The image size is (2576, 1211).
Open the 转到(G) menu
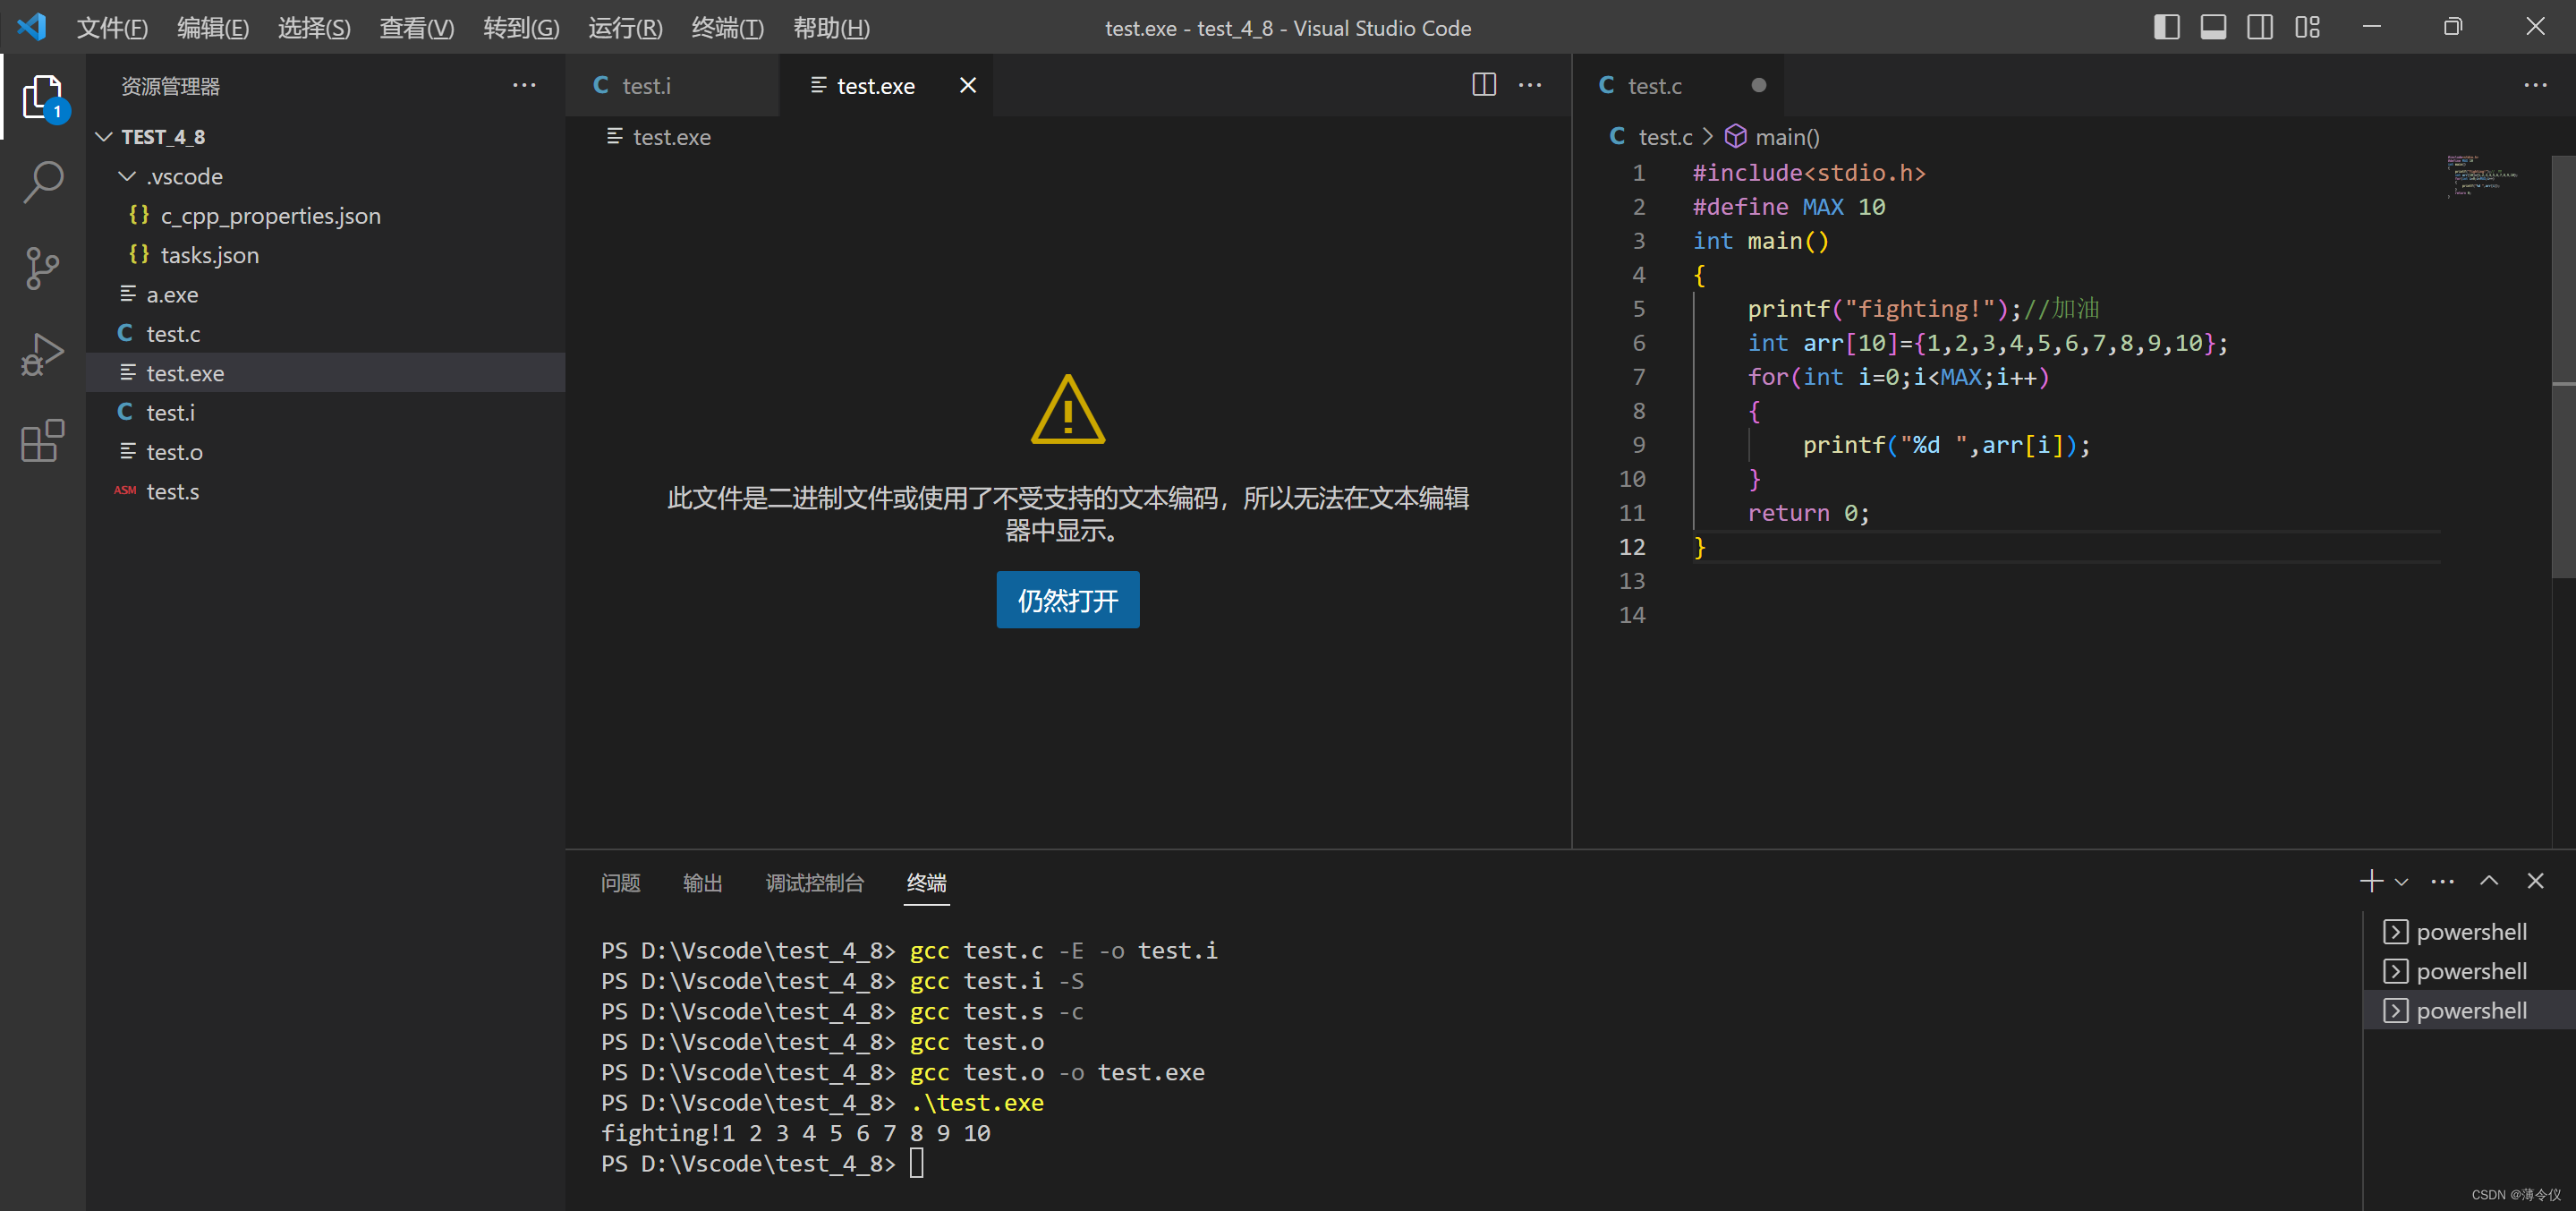(x=521, y=28)
